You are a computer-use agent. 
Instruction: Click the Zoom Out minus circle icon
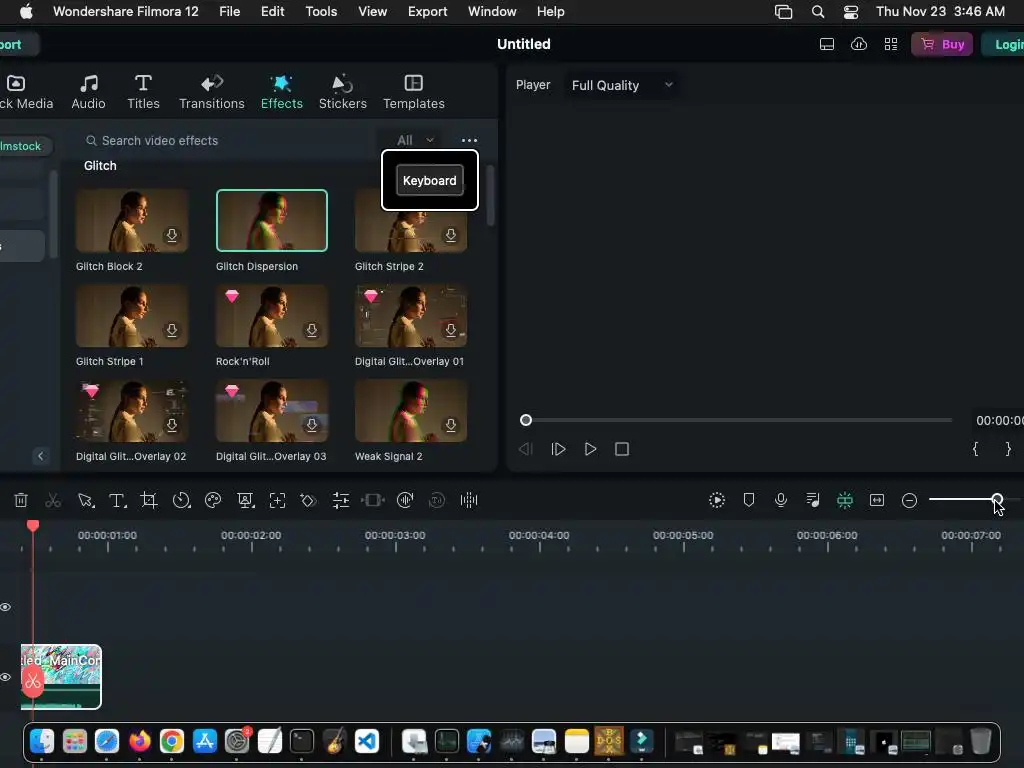[909, 500]
